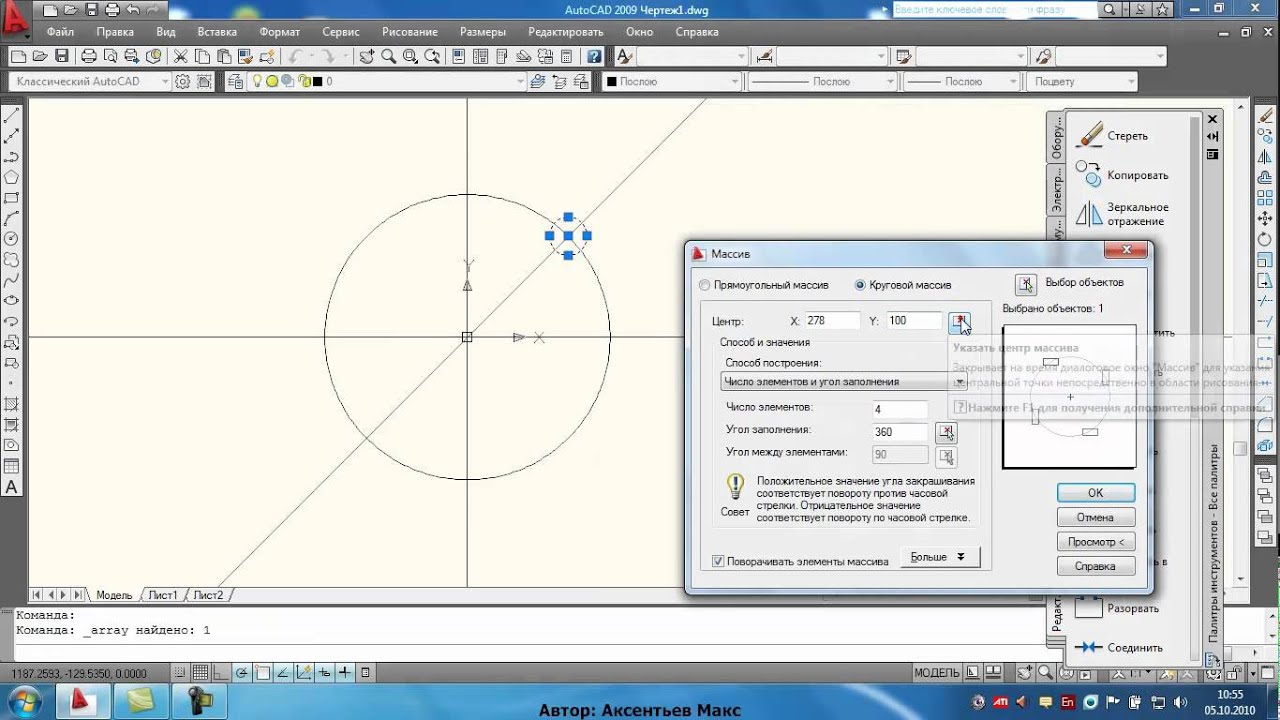The image size is (1280, 720).
Task: Switch to the Лист1 layout tab
Action: pos(163,595)
